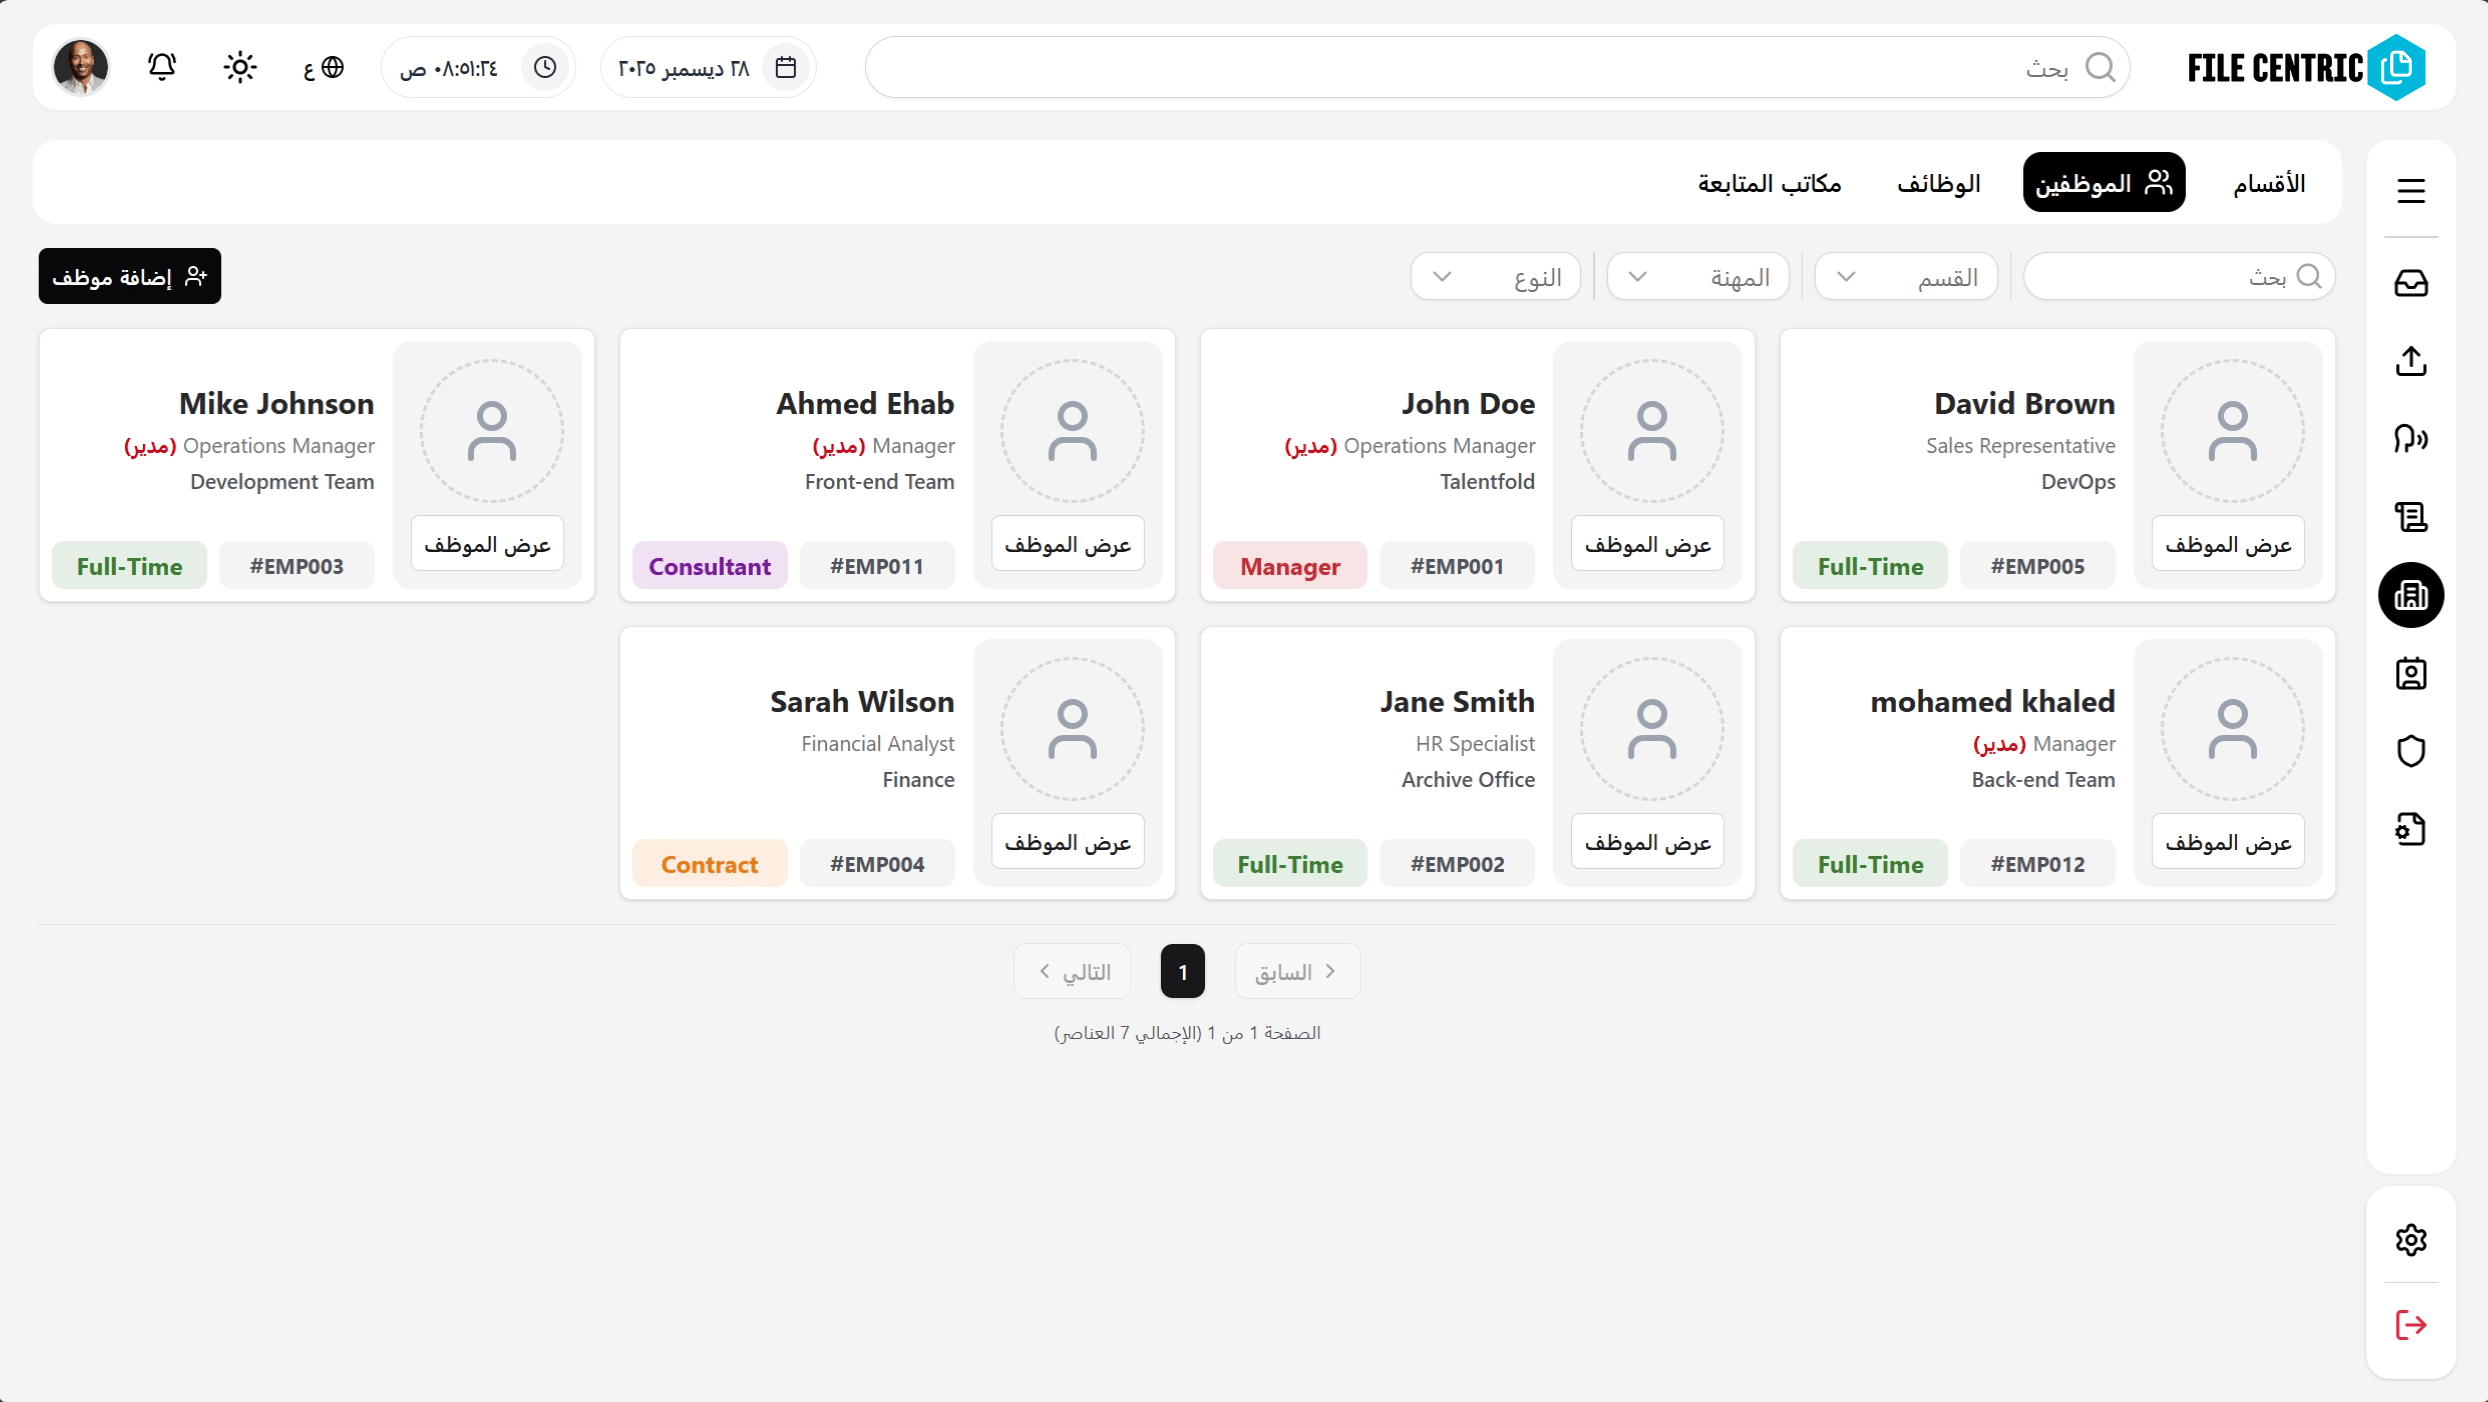The height and width of the screenshot is (1402, 2488).
Task: View John Doe via عرض الموظف button
Action: point(1647,543)
